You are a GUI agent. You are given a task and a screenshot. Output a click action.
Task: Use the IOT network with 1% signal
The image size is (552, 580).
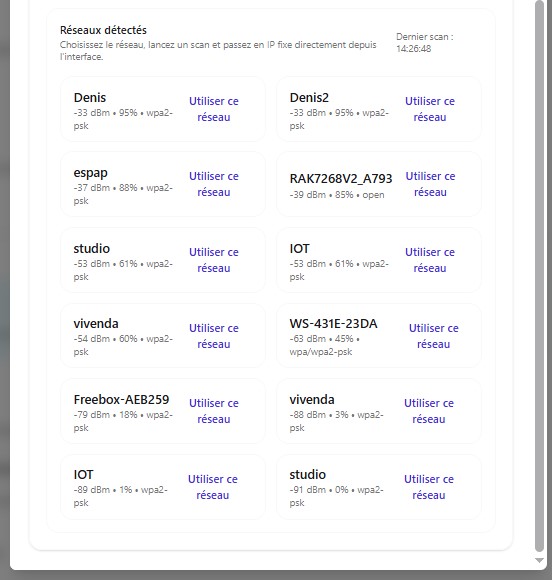[x=213, y=487]
